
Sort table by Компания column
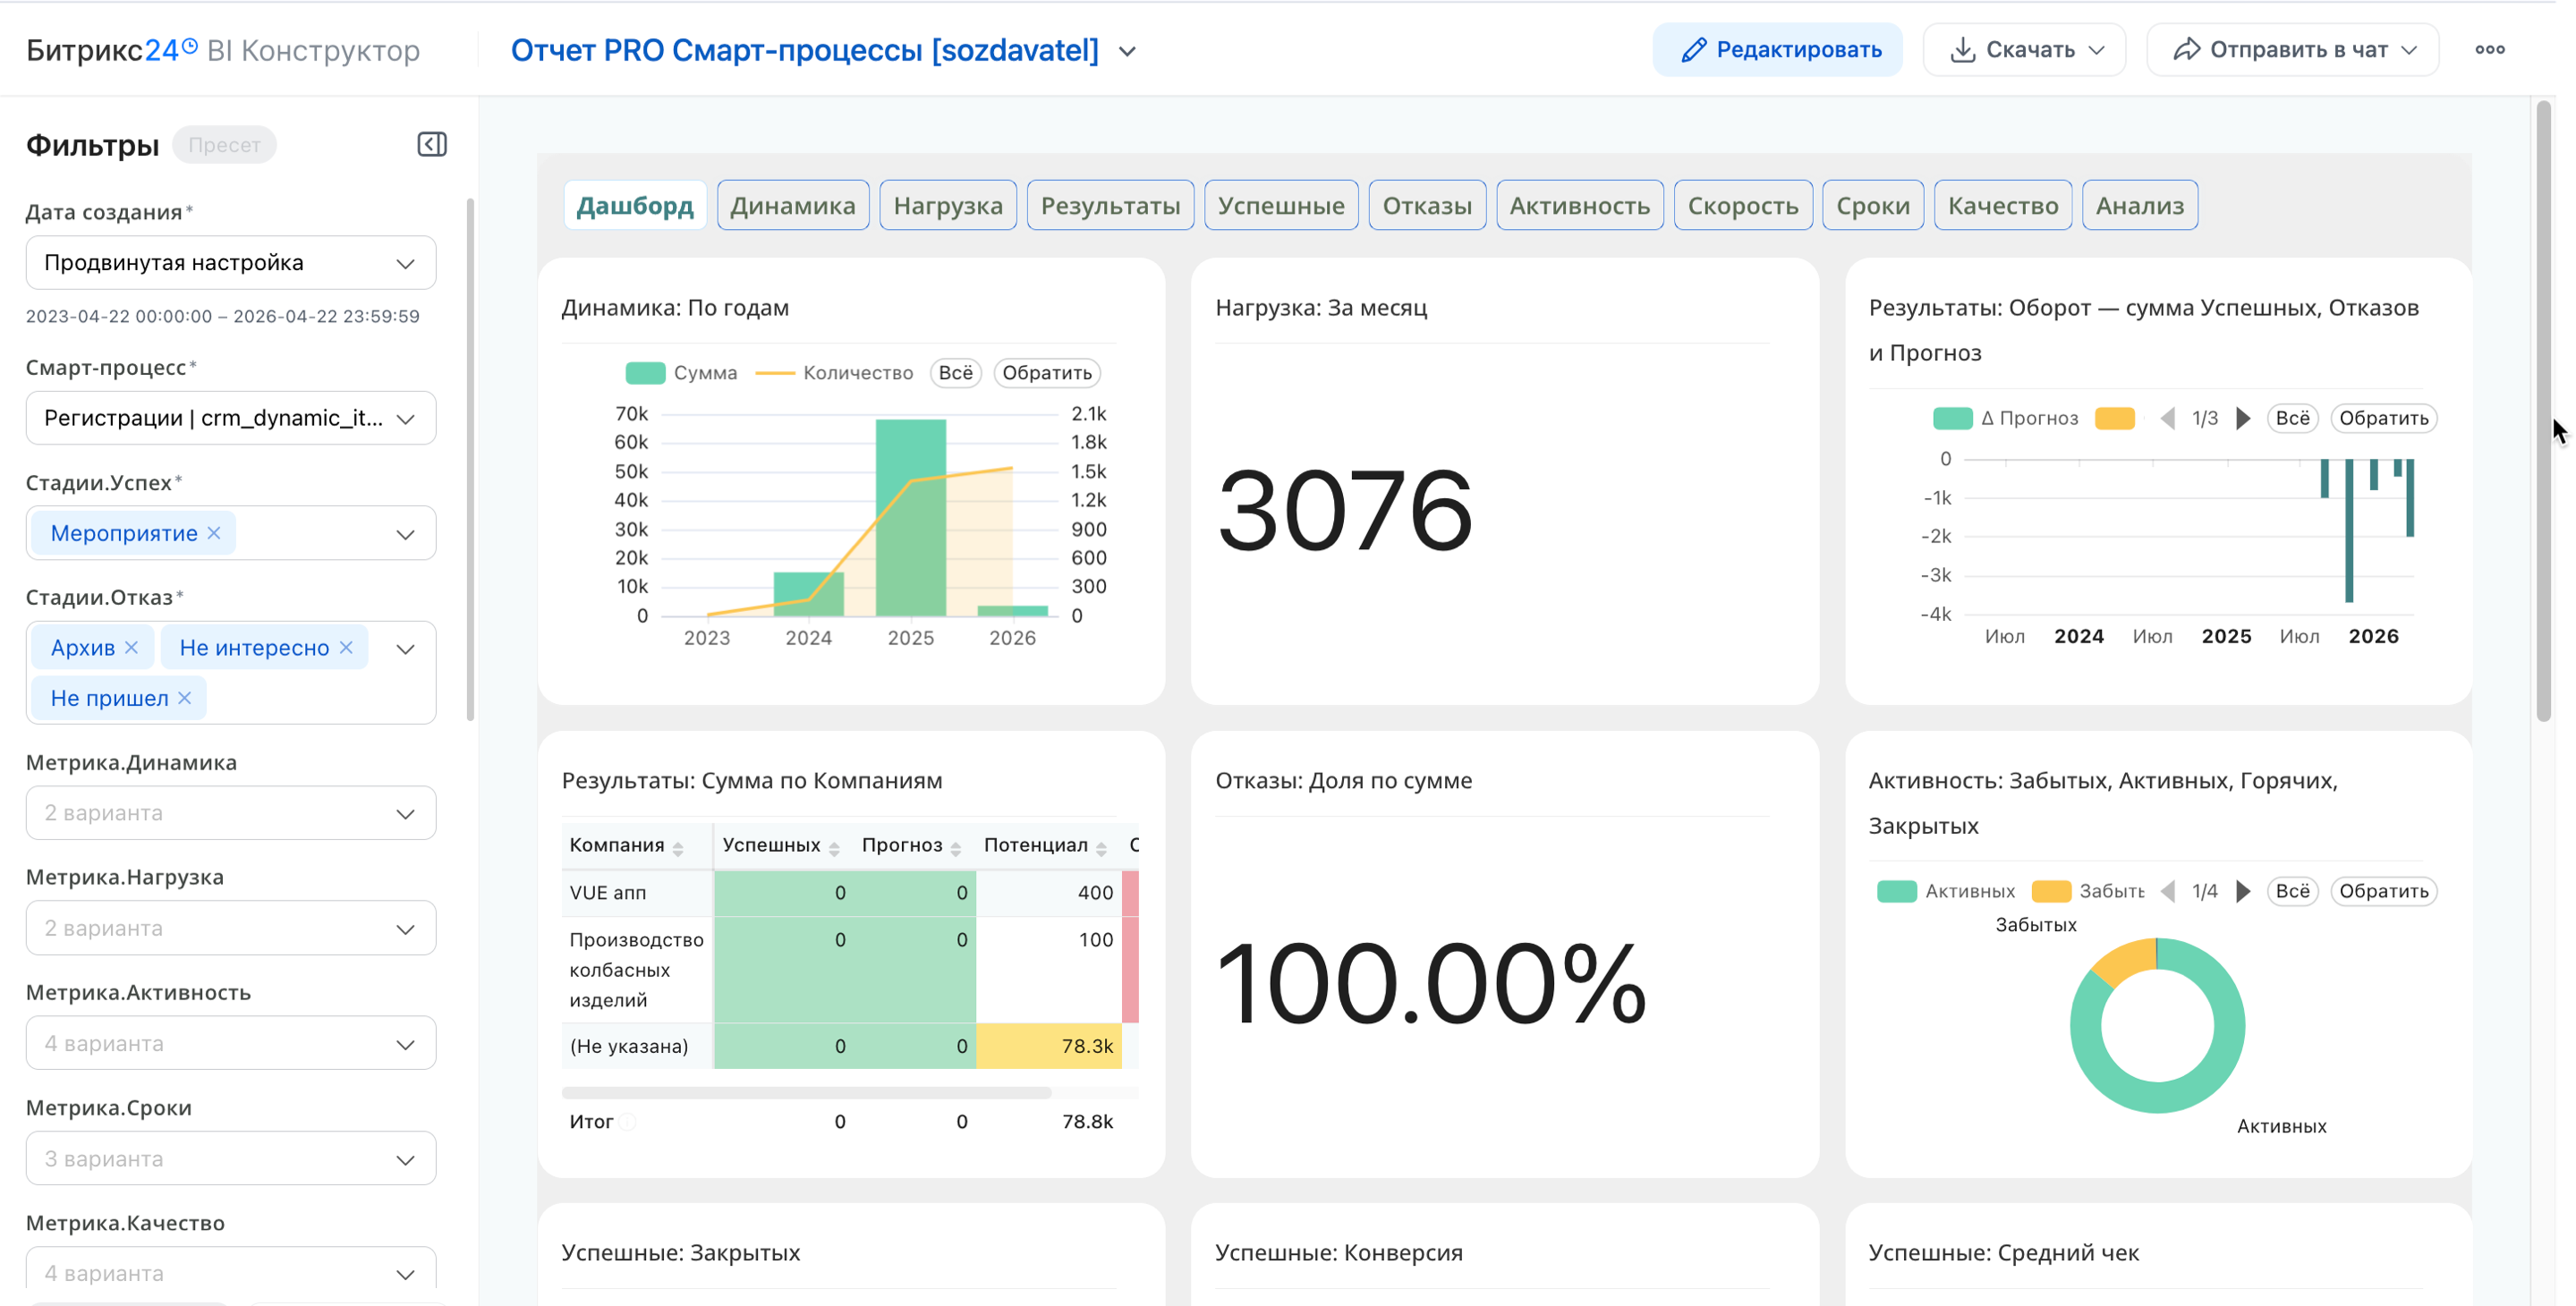pos(677,848)
